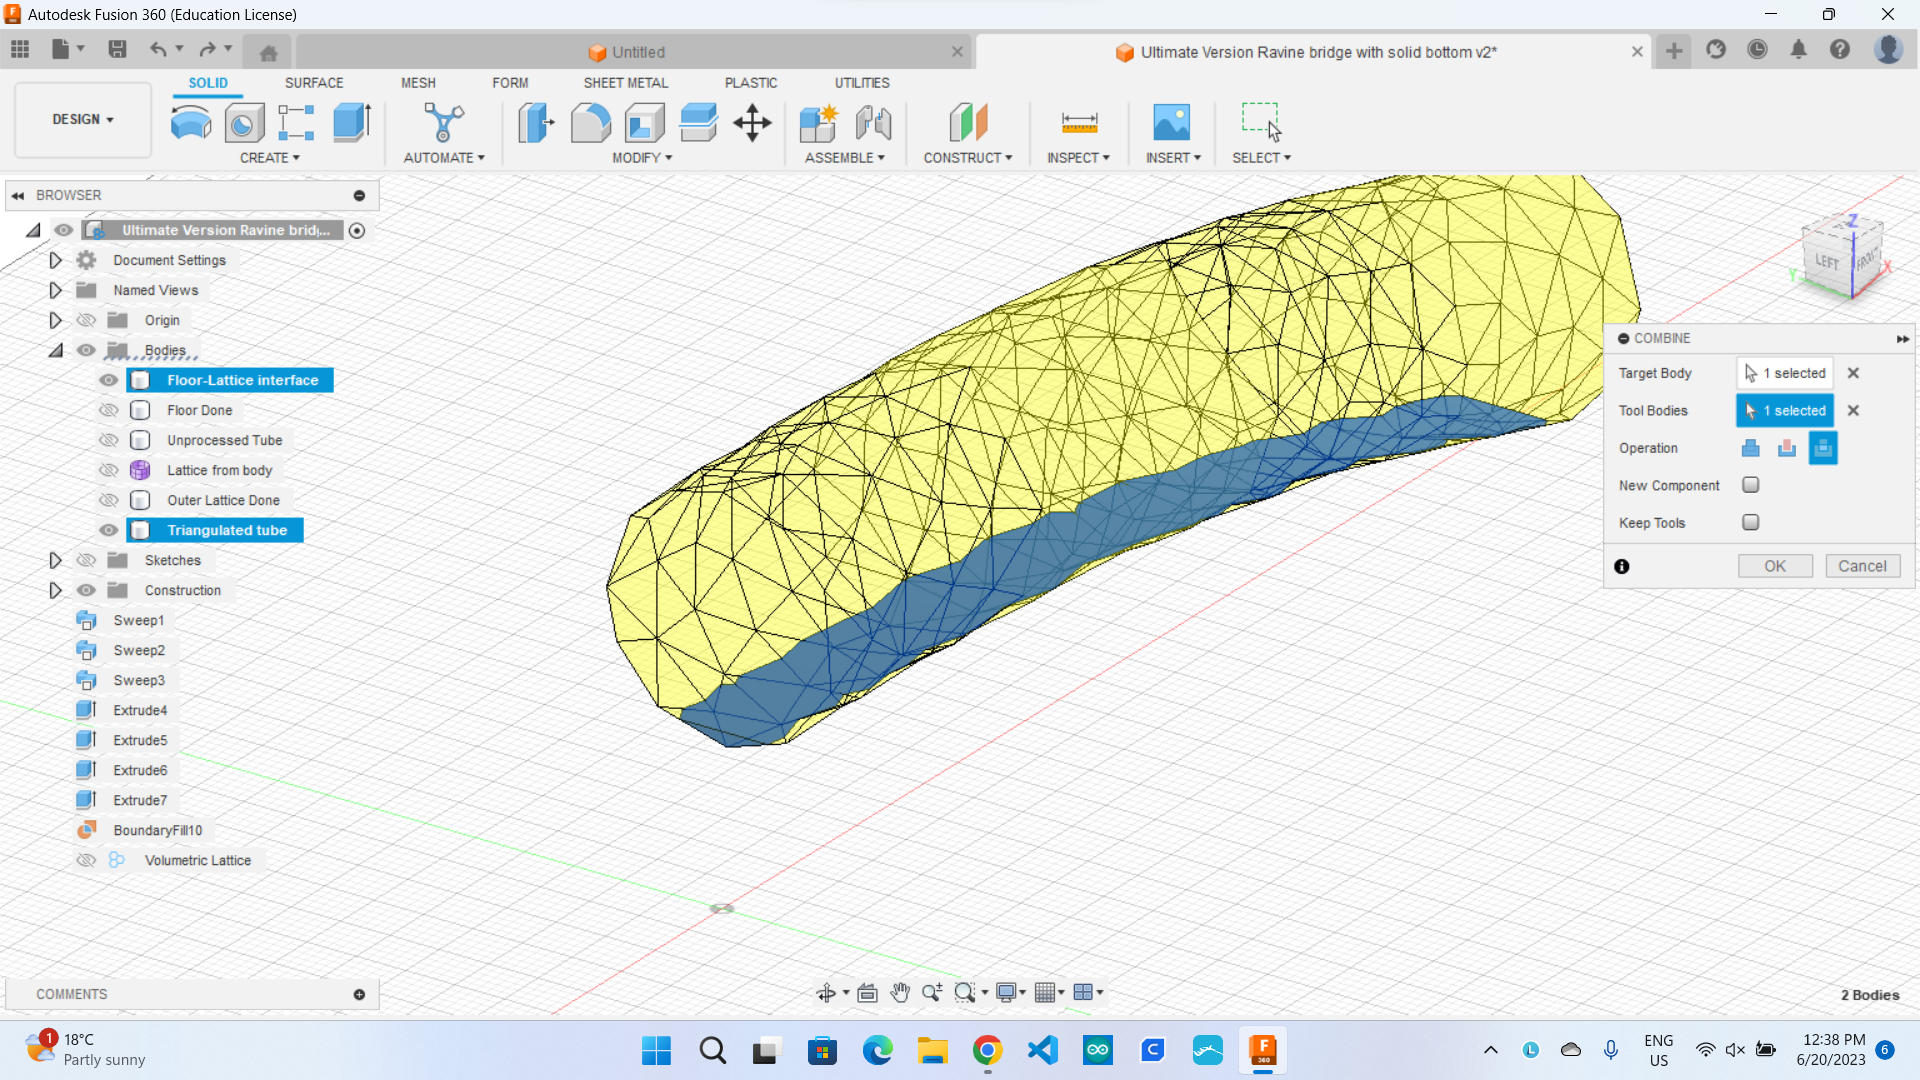Click the Press Pull tool icon
Screen dimensions: 1920x1080
click(535, 123)
